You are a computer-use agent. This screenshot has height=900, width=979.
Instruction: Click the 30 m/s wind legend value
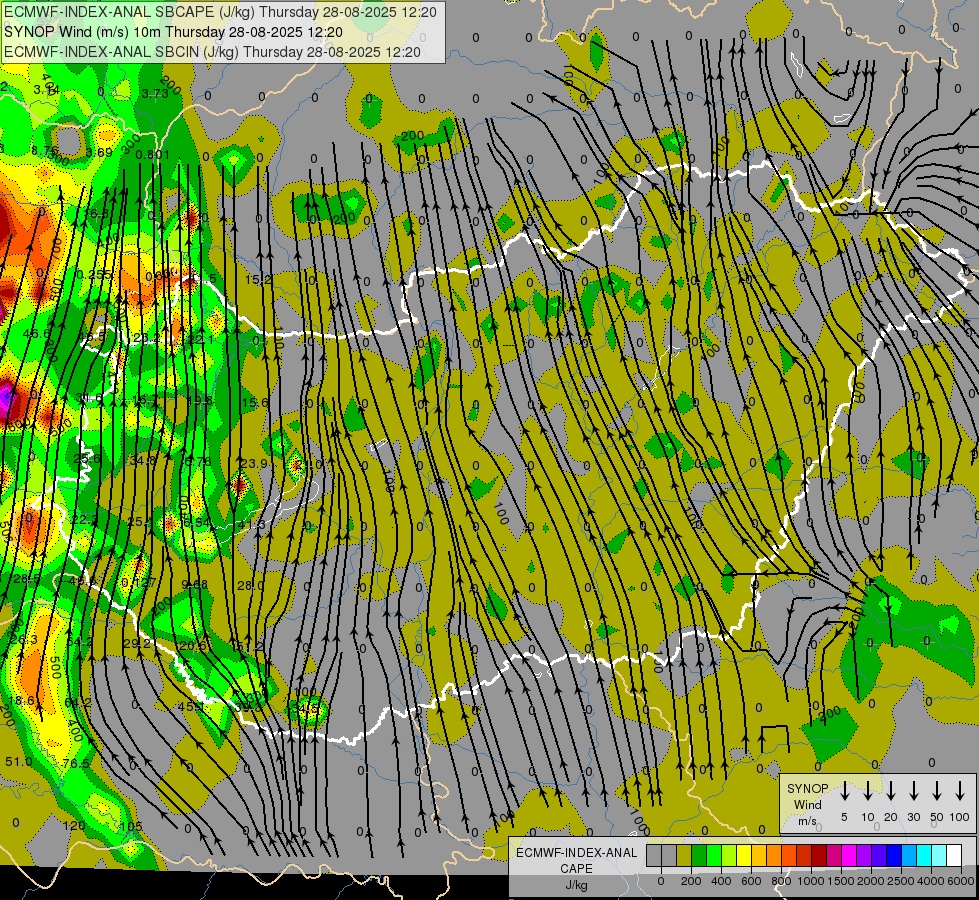pyautogui.click(x=914, y=817)
